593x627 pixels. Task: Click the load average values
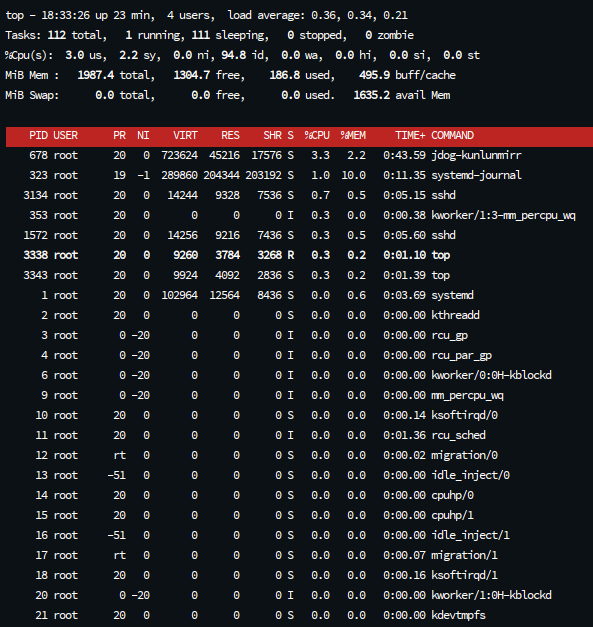(x=359, y=15)
